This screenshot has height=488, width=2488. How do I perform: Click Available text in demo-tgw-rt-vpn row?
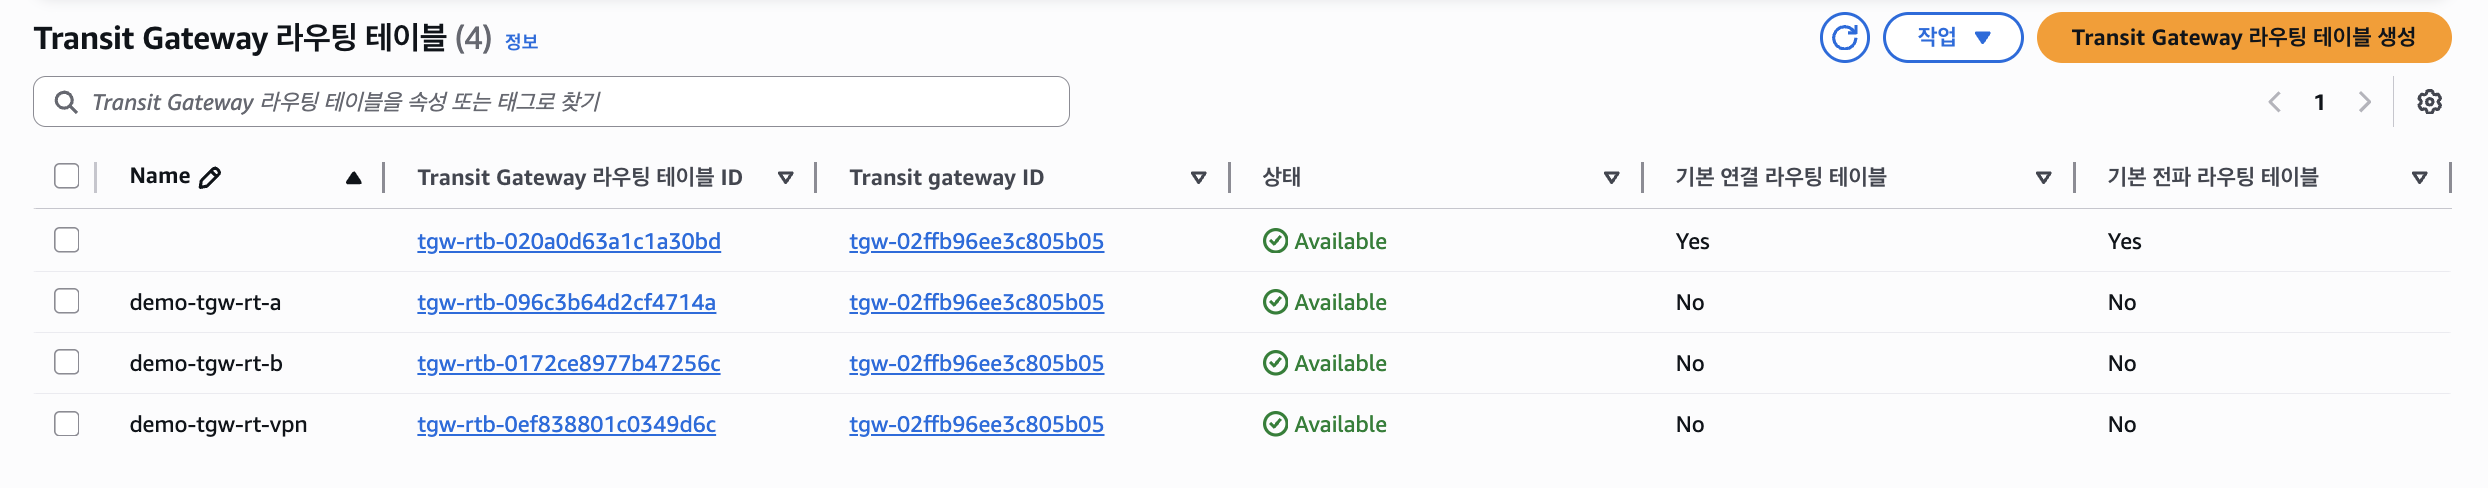pyautogui.click(x=1340, y=424)
